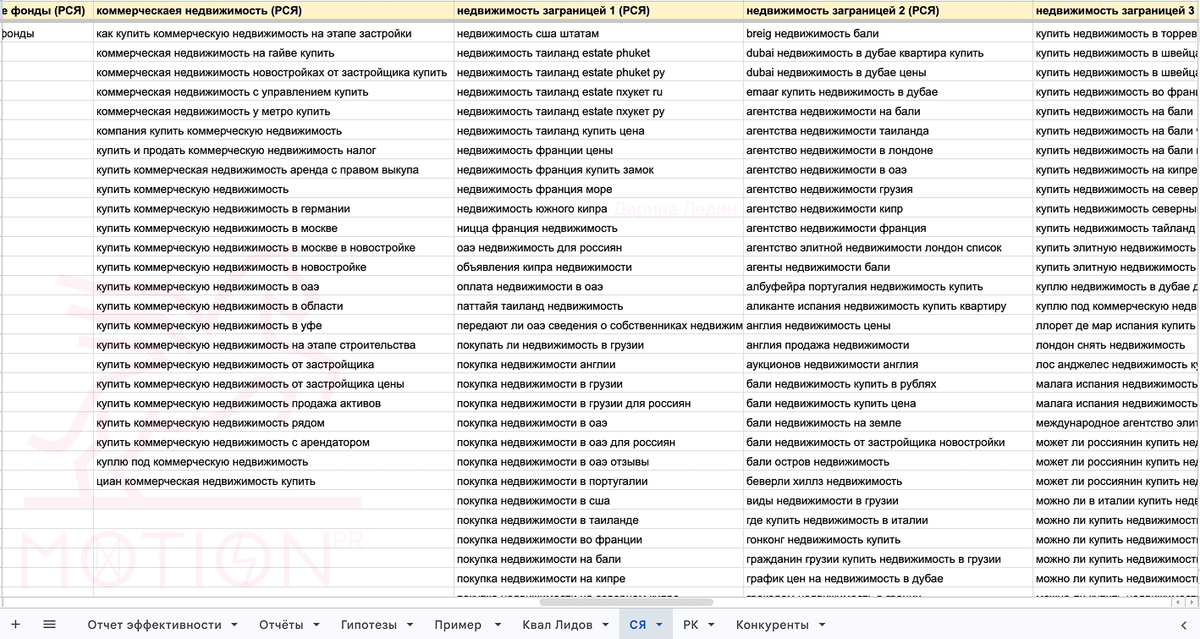
Task: Open dropdown arrow of СЯ tab
Action: click(x=659, y=625)
